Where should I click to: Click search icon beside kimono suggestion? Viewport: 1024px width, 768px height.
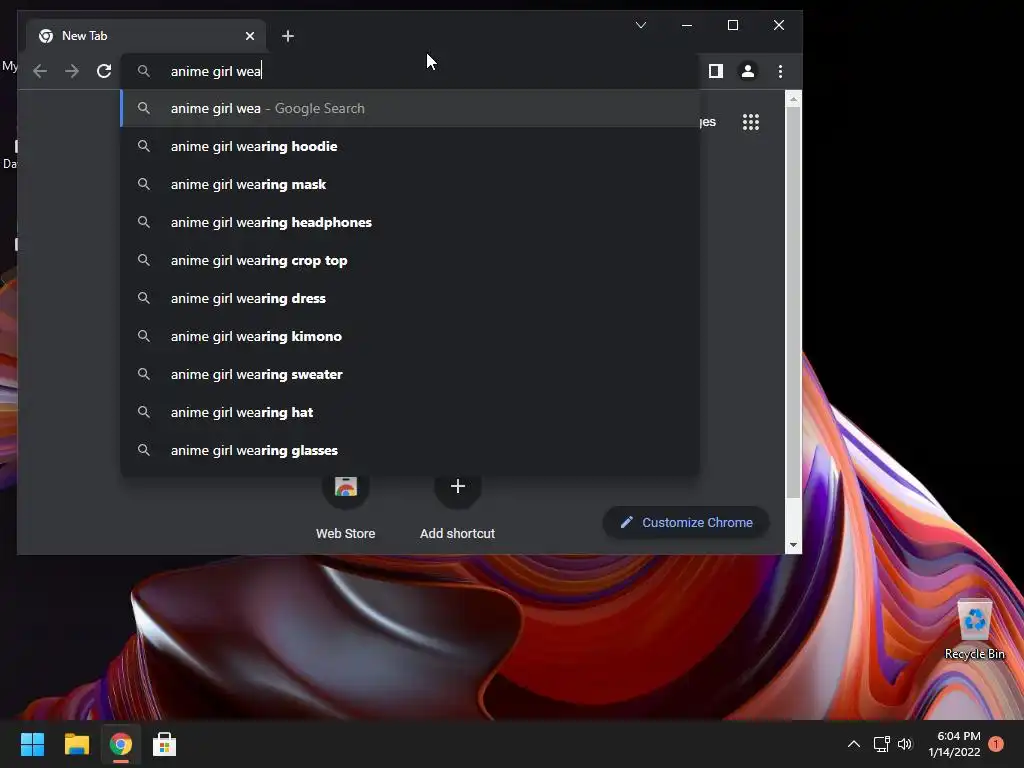point(144,336)
